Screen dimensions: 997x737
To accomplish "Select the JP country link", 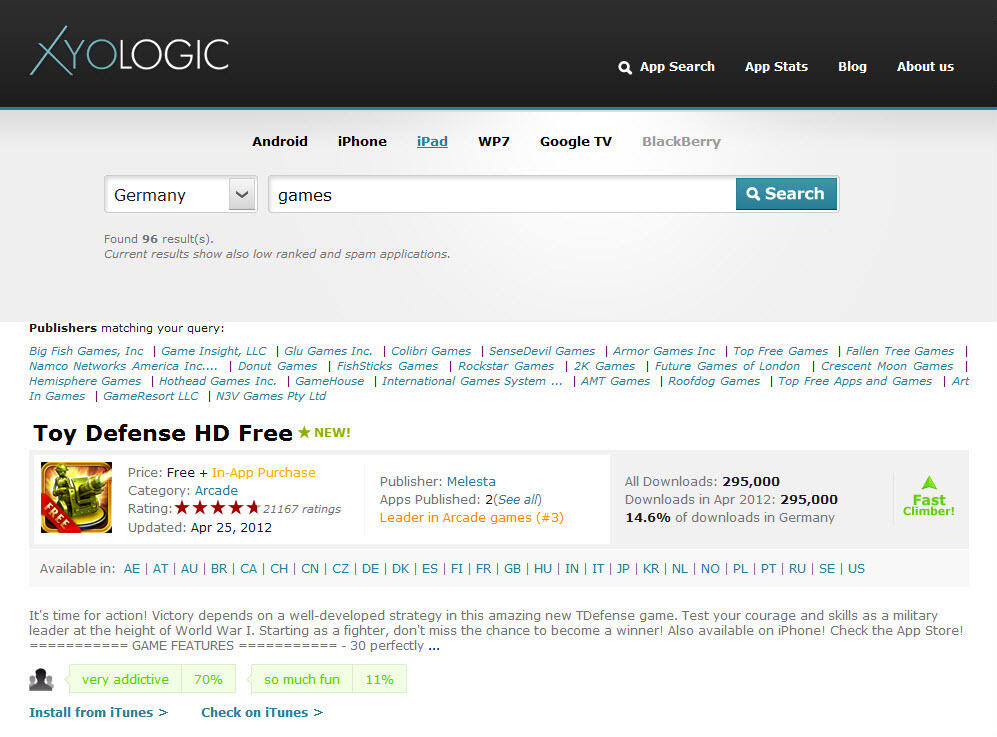I will tap(623, 568).
